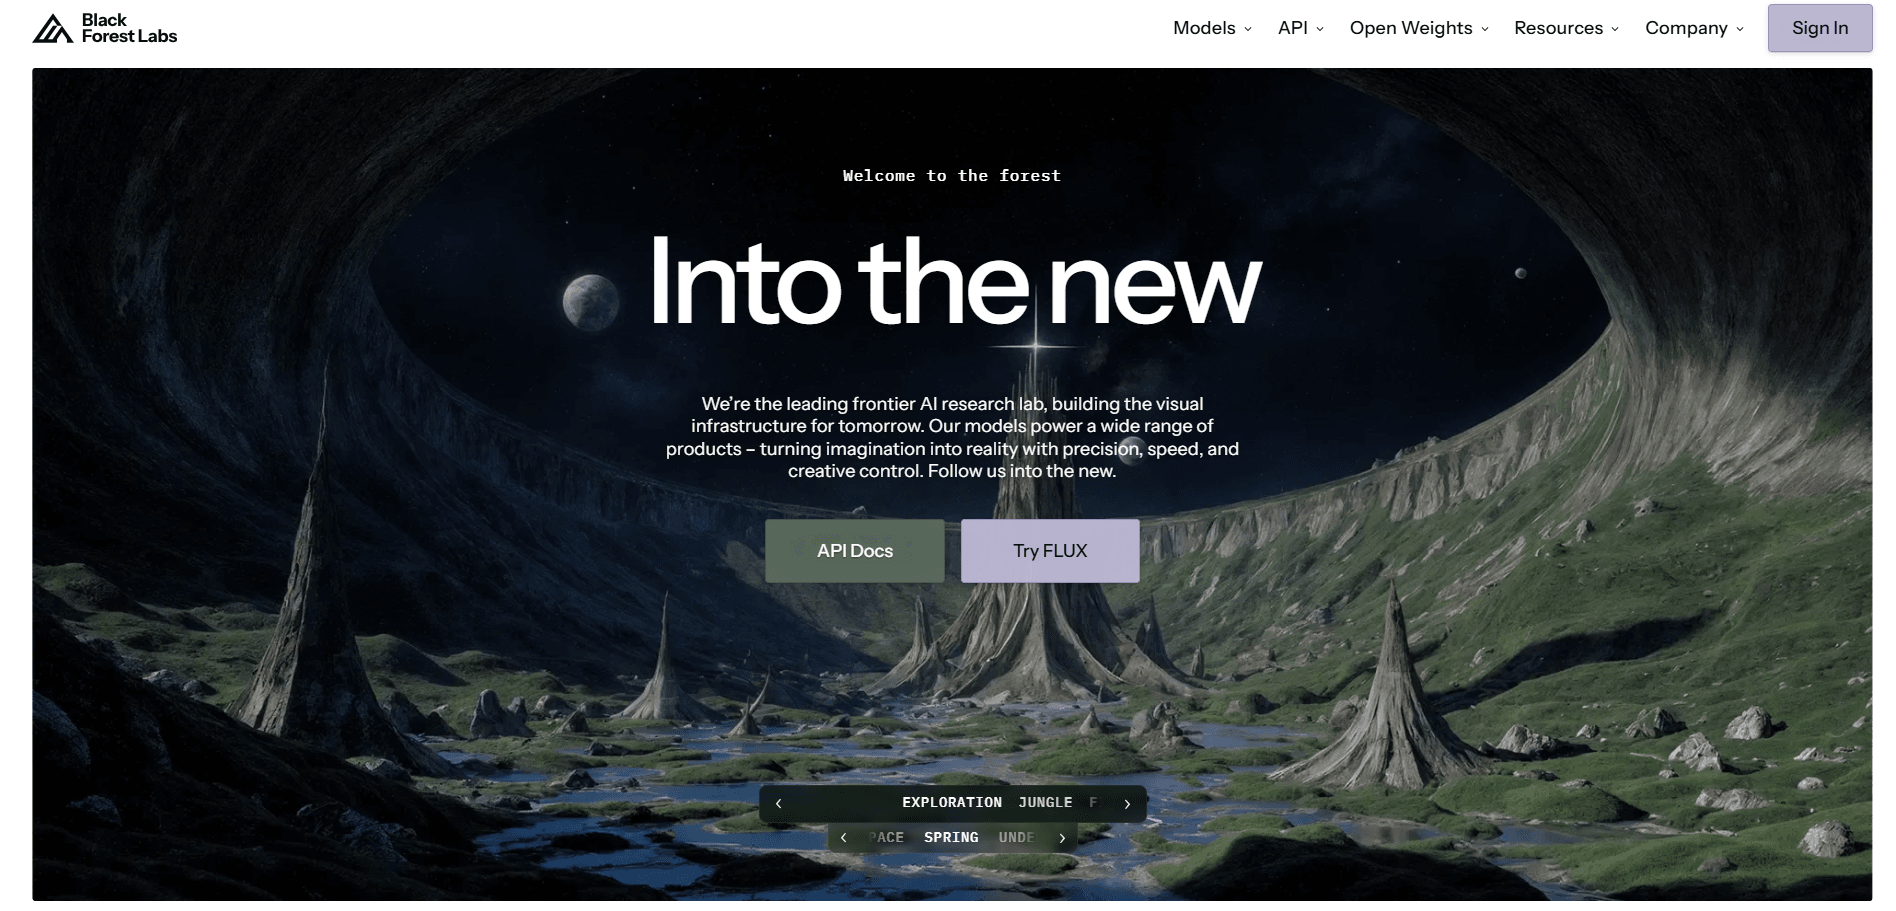Go to previous theme in EXPLORATION selector
This screenshot has width=1896, height=911.
point(779,803)
